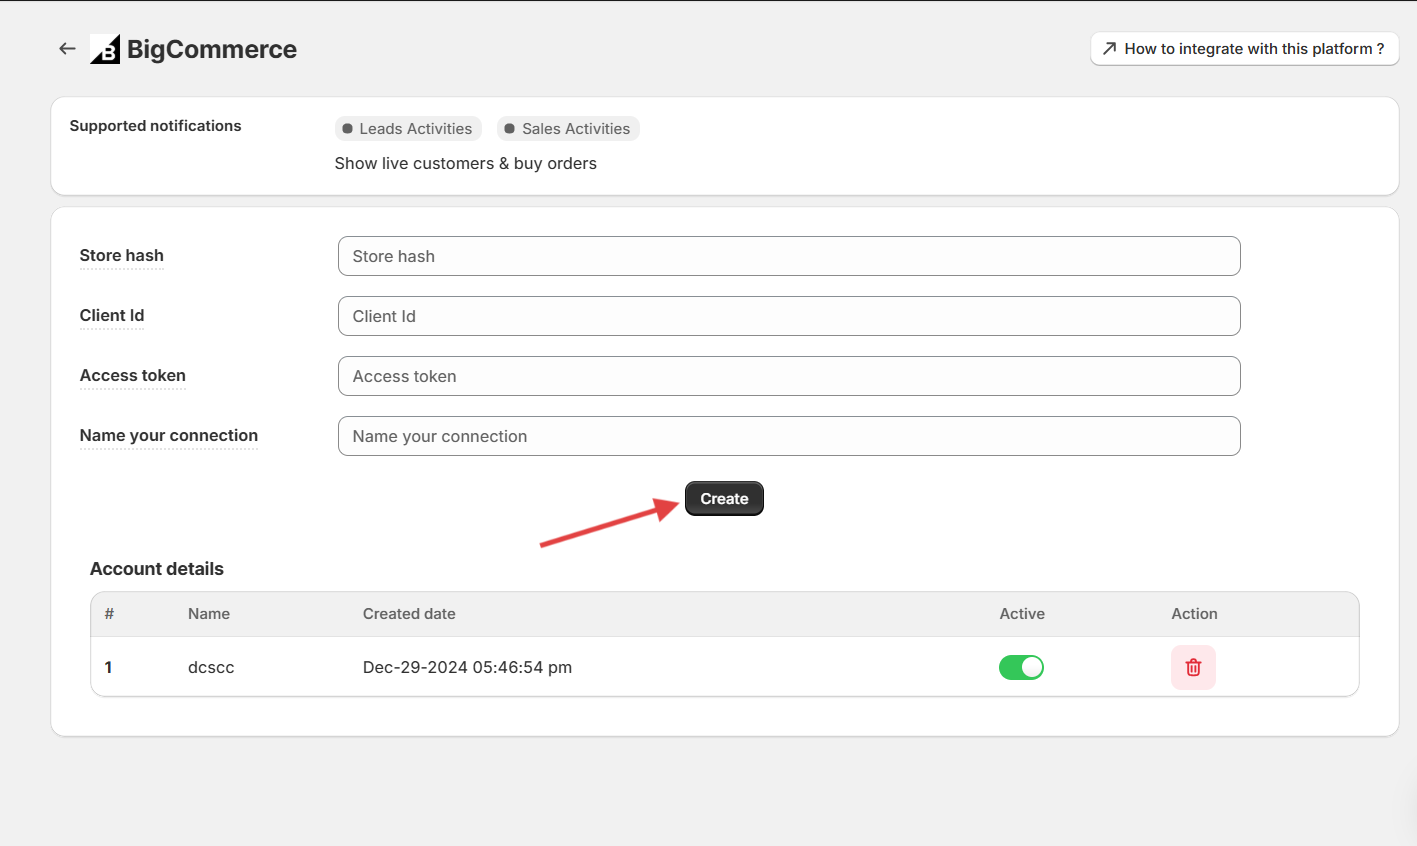
Task: Click row number 1 cell
Action: pyautogui.click(x=109, y=667)
